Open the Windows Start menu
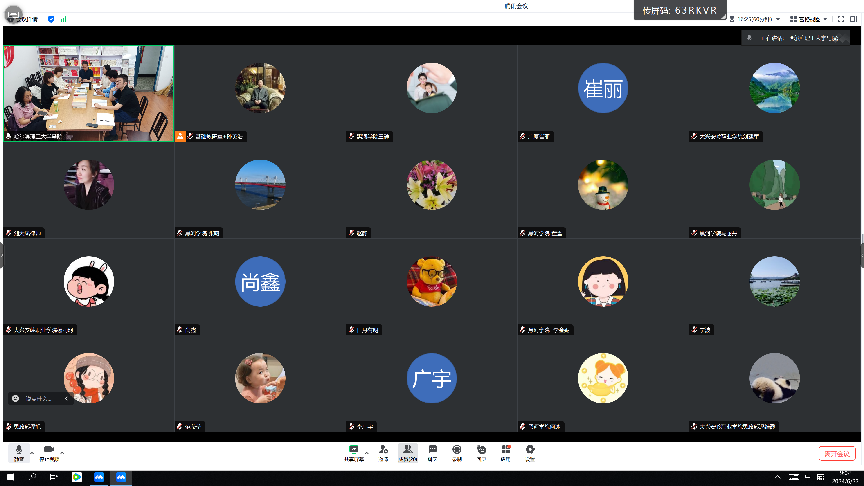The width and height of the screenshot is (864, 486). click(9, 477)
